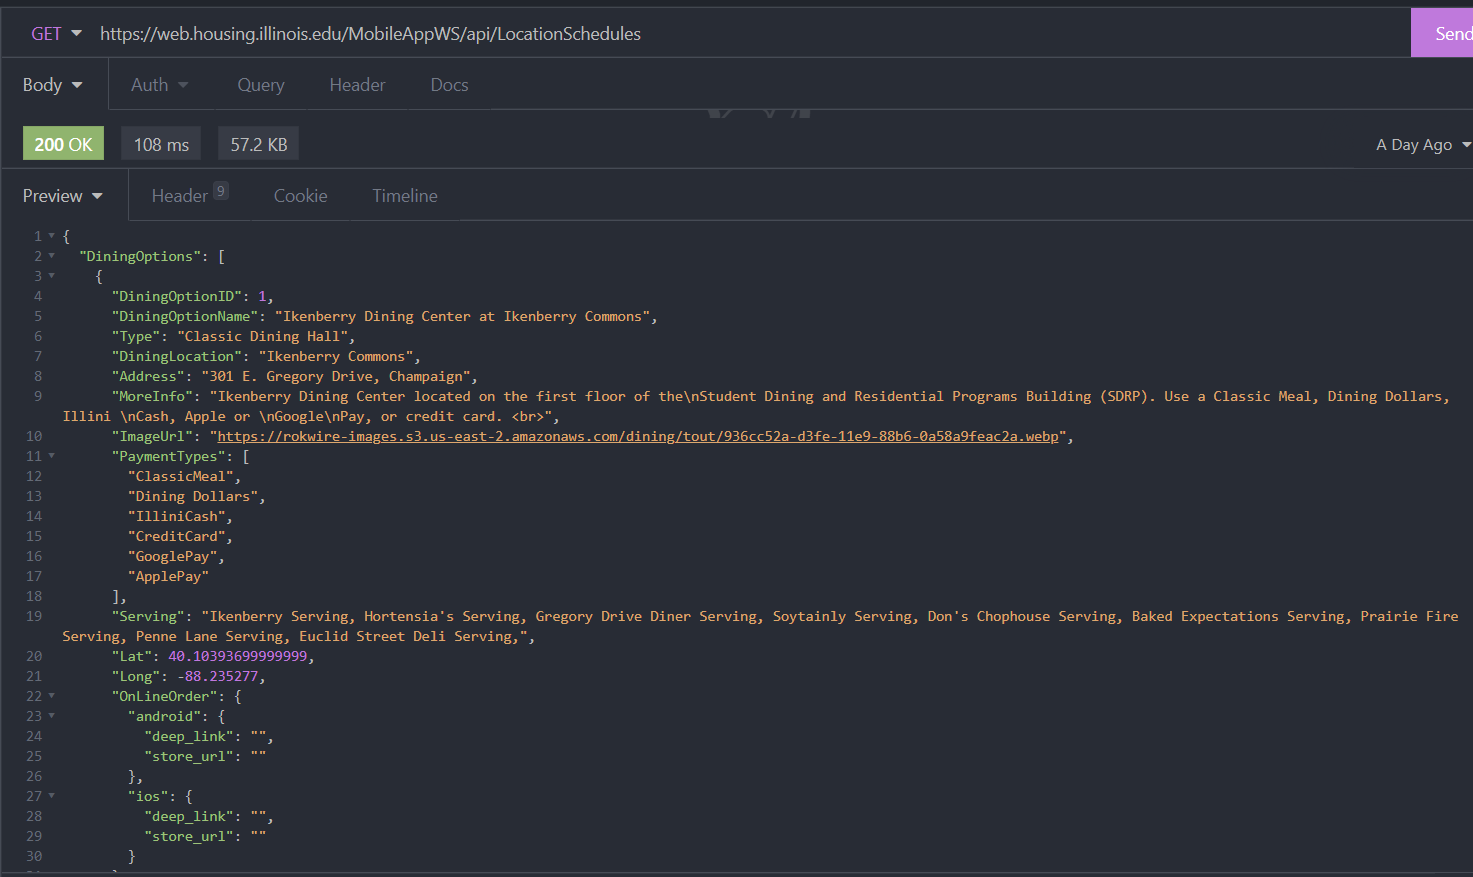Click the Lat value 40.10393699999999

point(237,656)
